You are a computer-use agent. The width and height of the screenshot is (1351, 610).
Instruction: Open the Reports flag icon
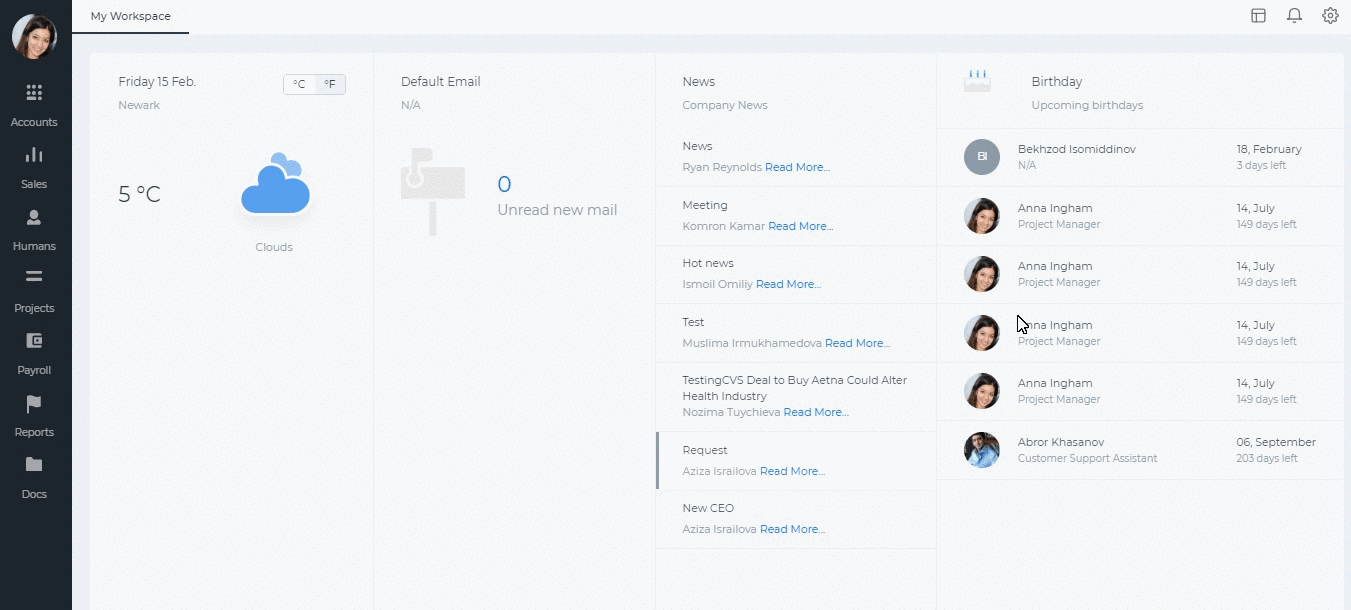34,403
